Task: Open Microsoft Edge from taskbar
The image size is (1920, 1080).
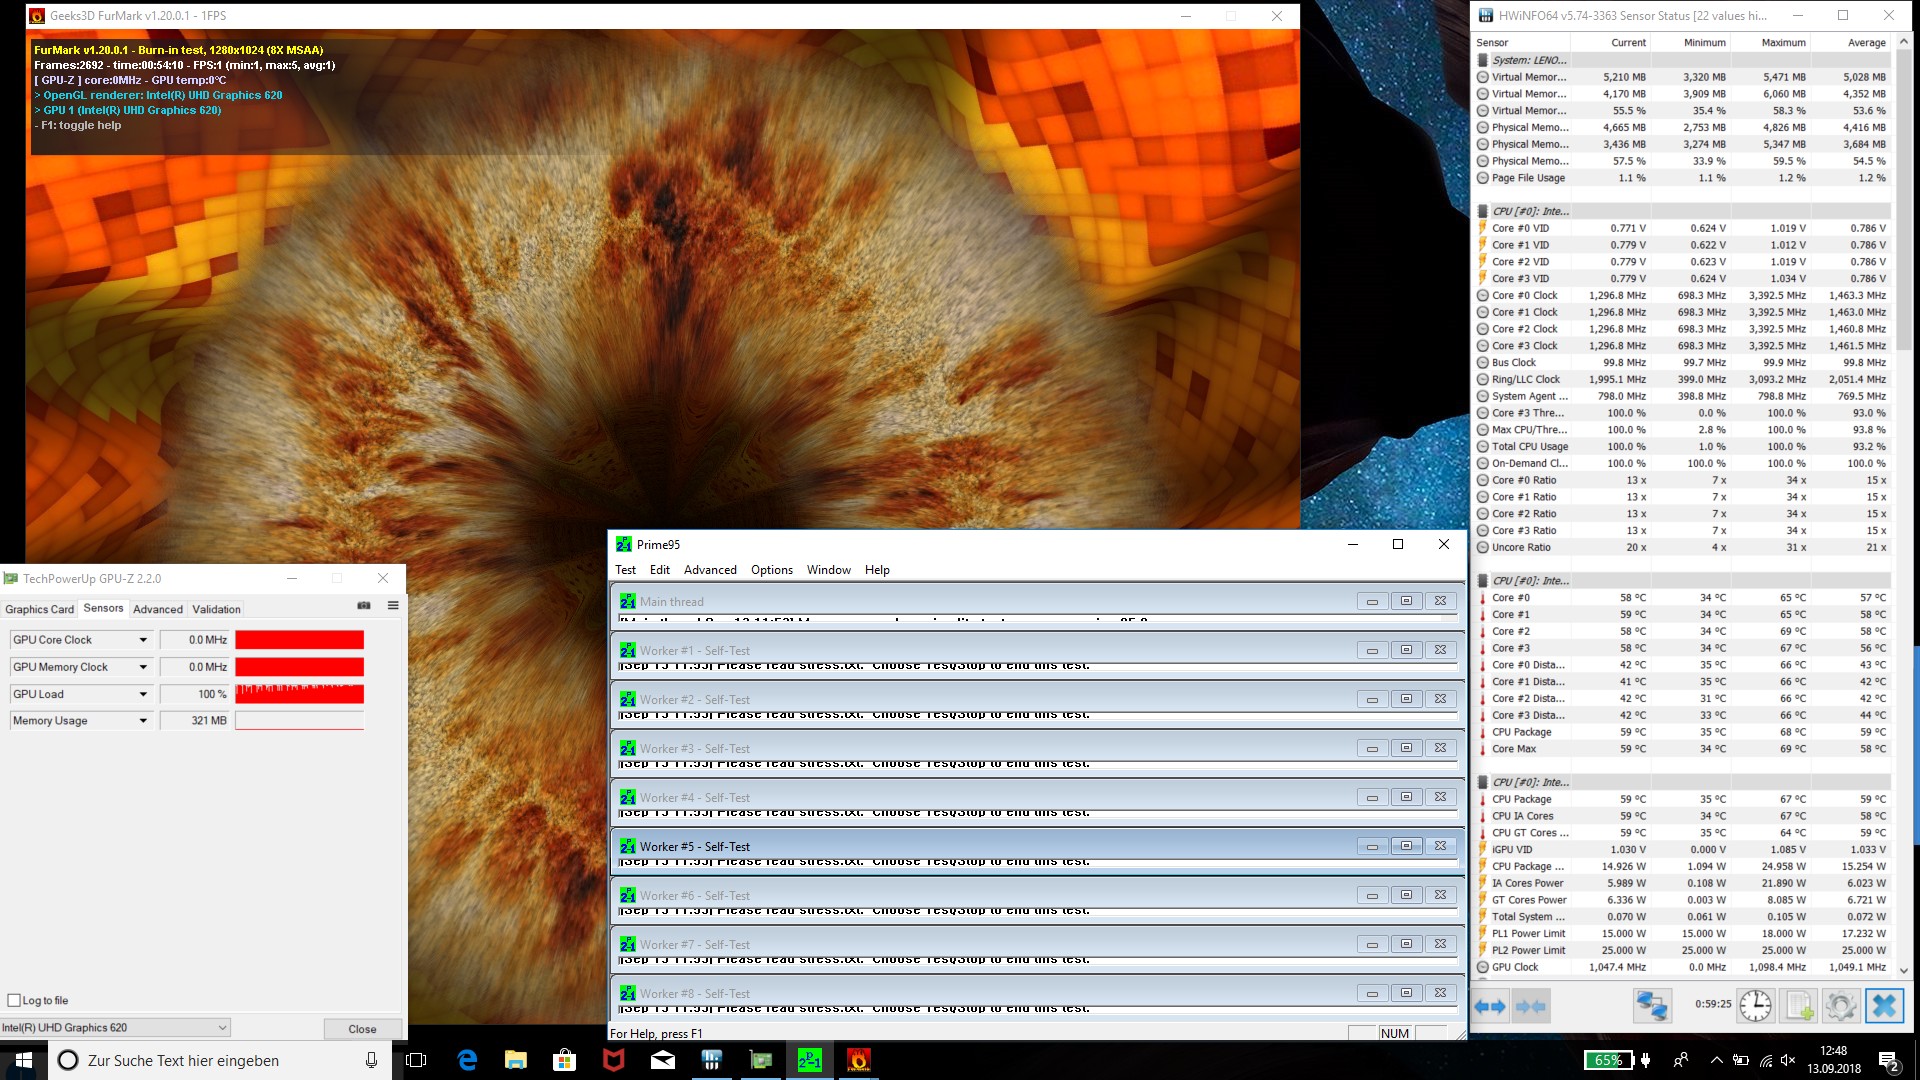Action: (x=467, y=1060)
